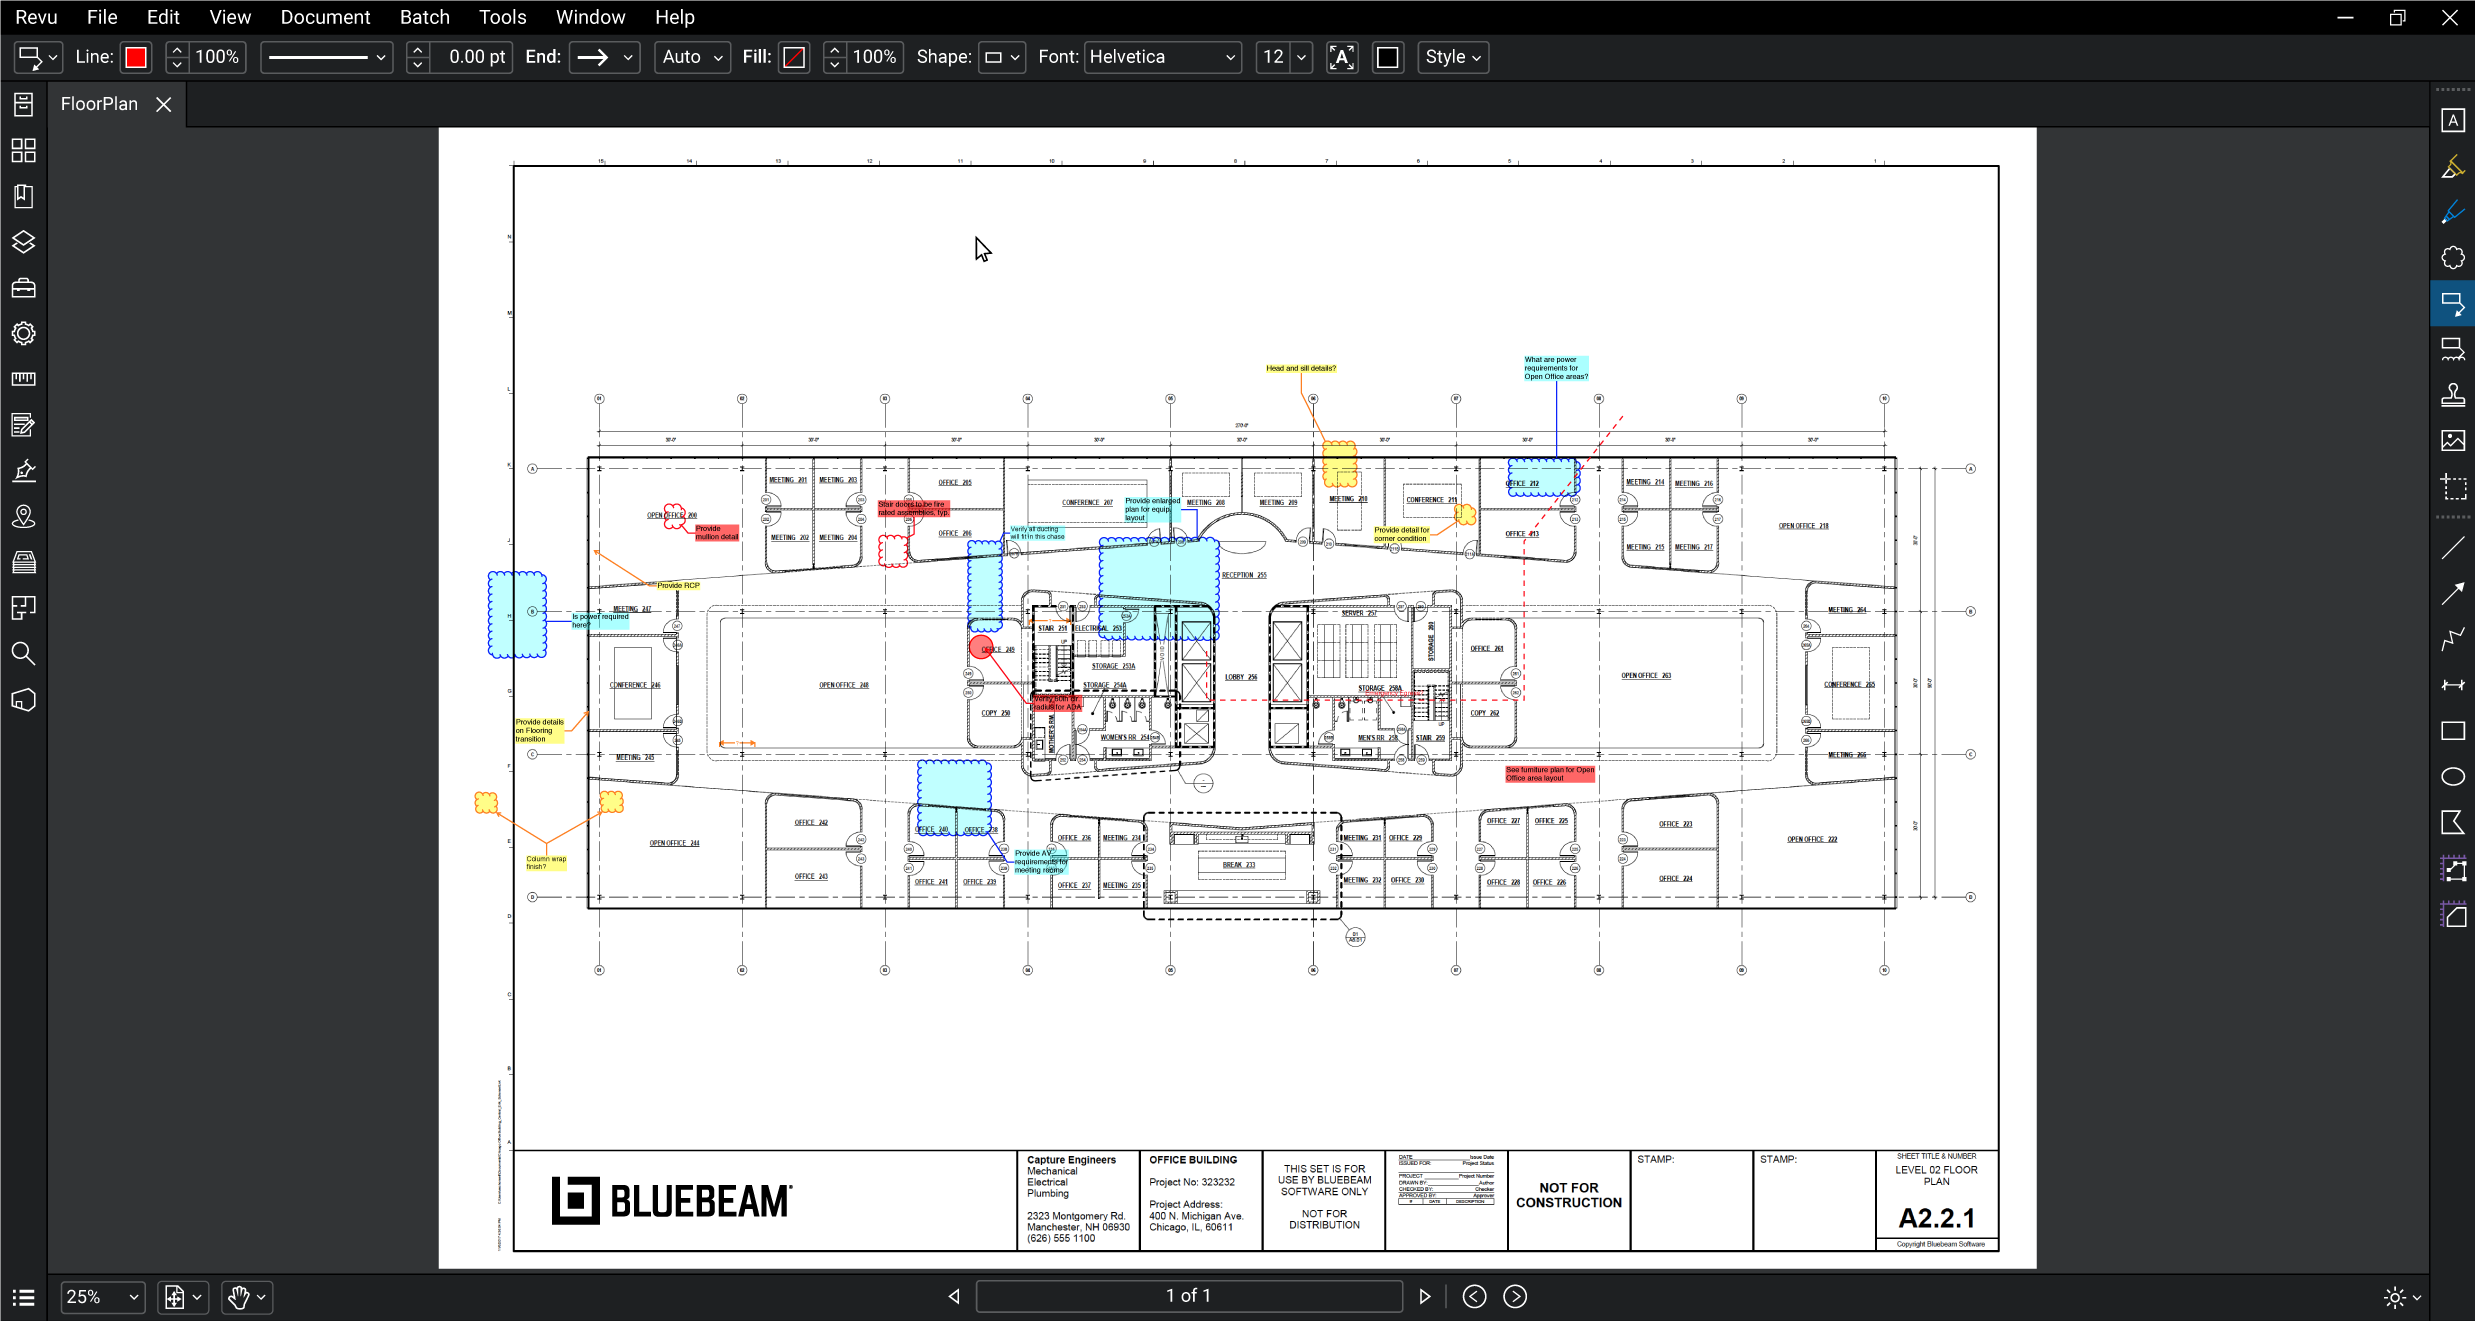Expand the End arrow style dropdown

(625, 57)
